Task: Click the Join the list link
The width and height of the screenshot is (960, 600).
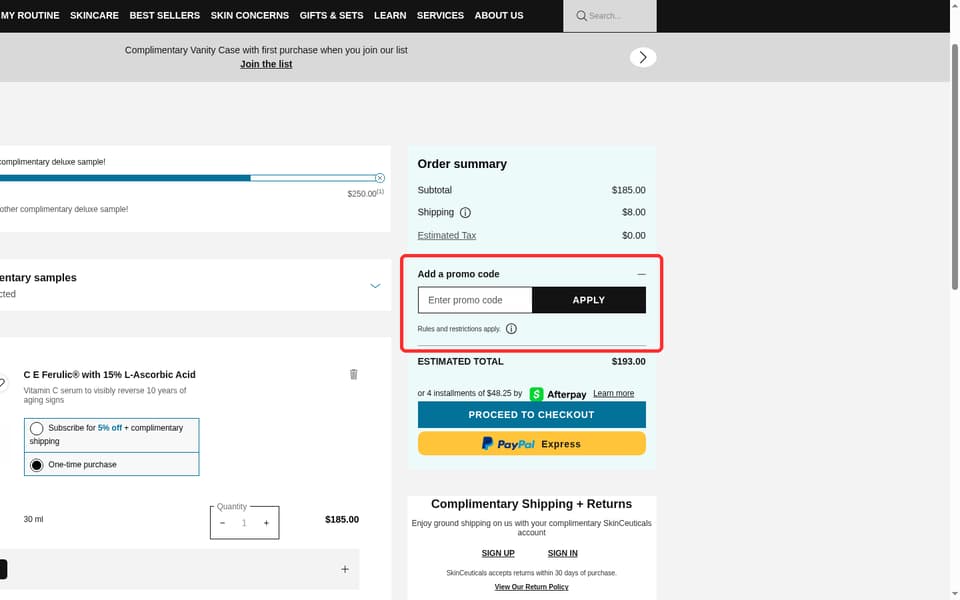Action: [266, 64]
